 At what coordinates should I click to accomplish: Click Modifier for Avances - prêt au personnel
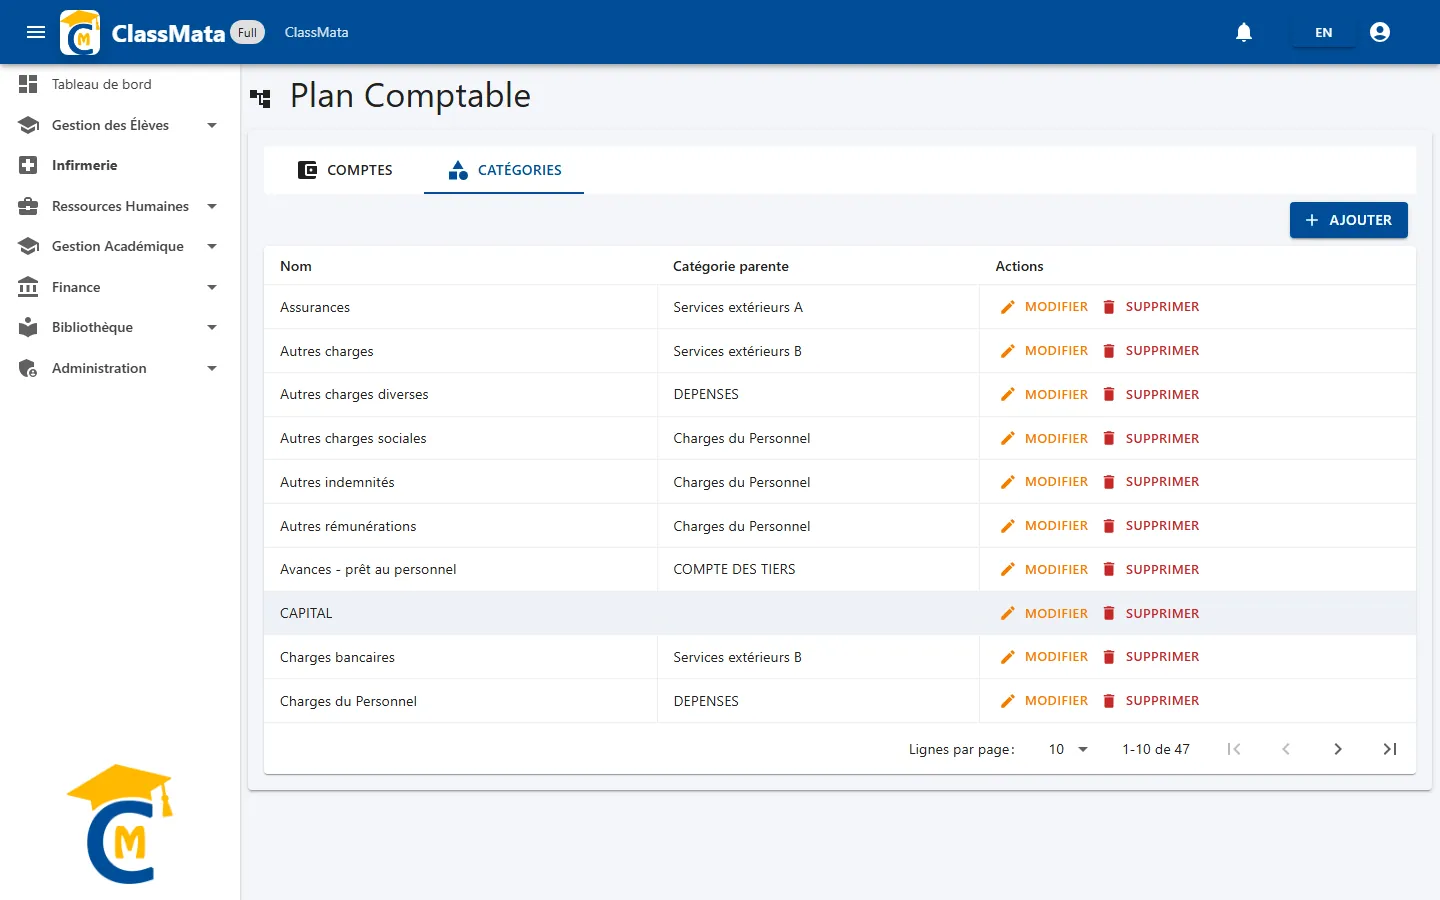pyautogui.click(x=1044, y=569)
